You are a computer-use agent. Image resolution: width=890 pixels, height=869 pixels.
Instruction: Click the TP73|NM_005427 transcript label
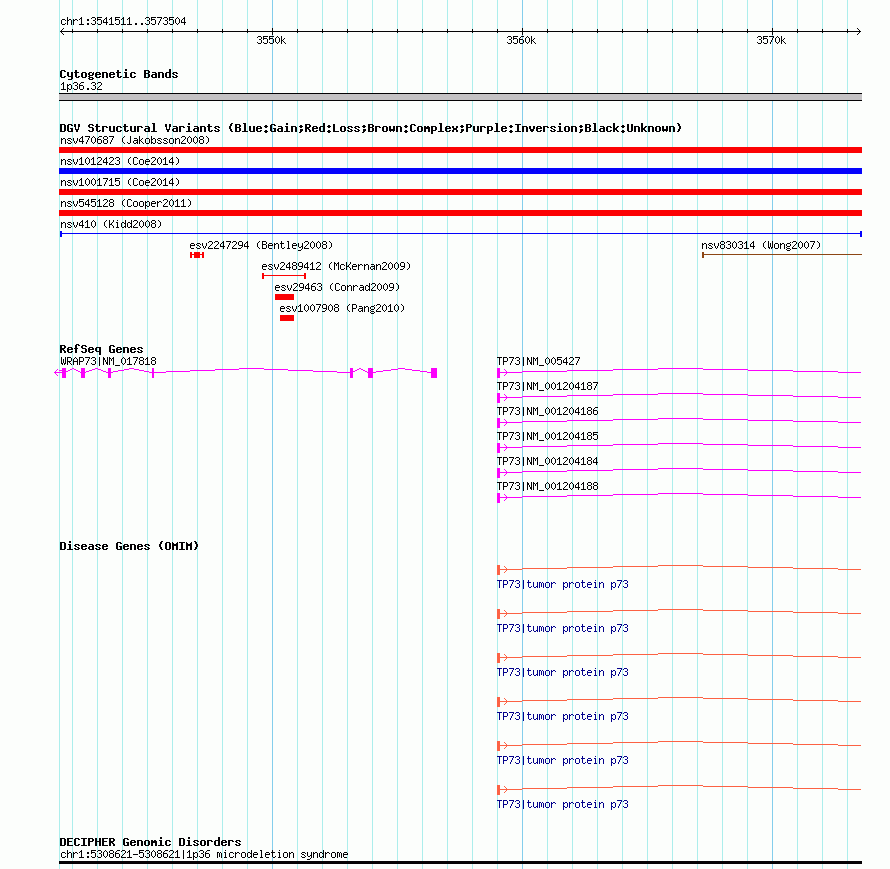(x=539, y=361)
